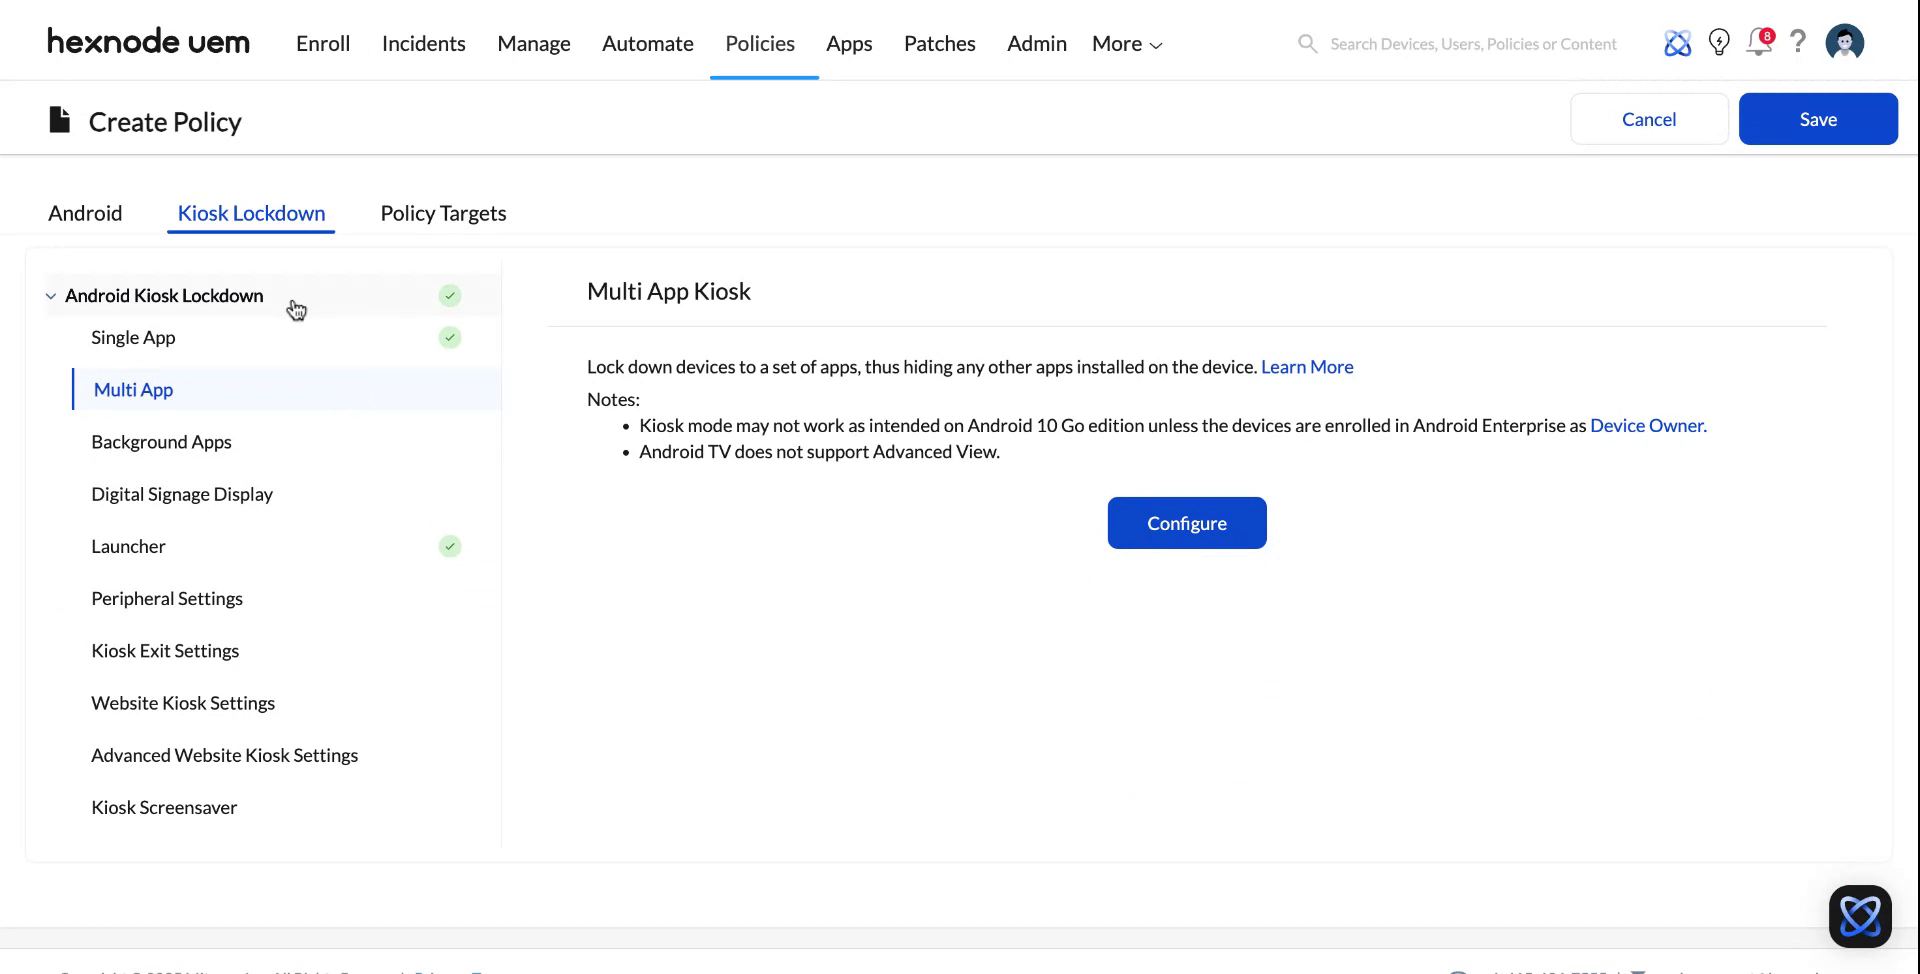Image resolution: width=1920 pixels, height=974 pixels.
Task: Click the Hexnode Genie atom icon
Action: [1677, 43]
